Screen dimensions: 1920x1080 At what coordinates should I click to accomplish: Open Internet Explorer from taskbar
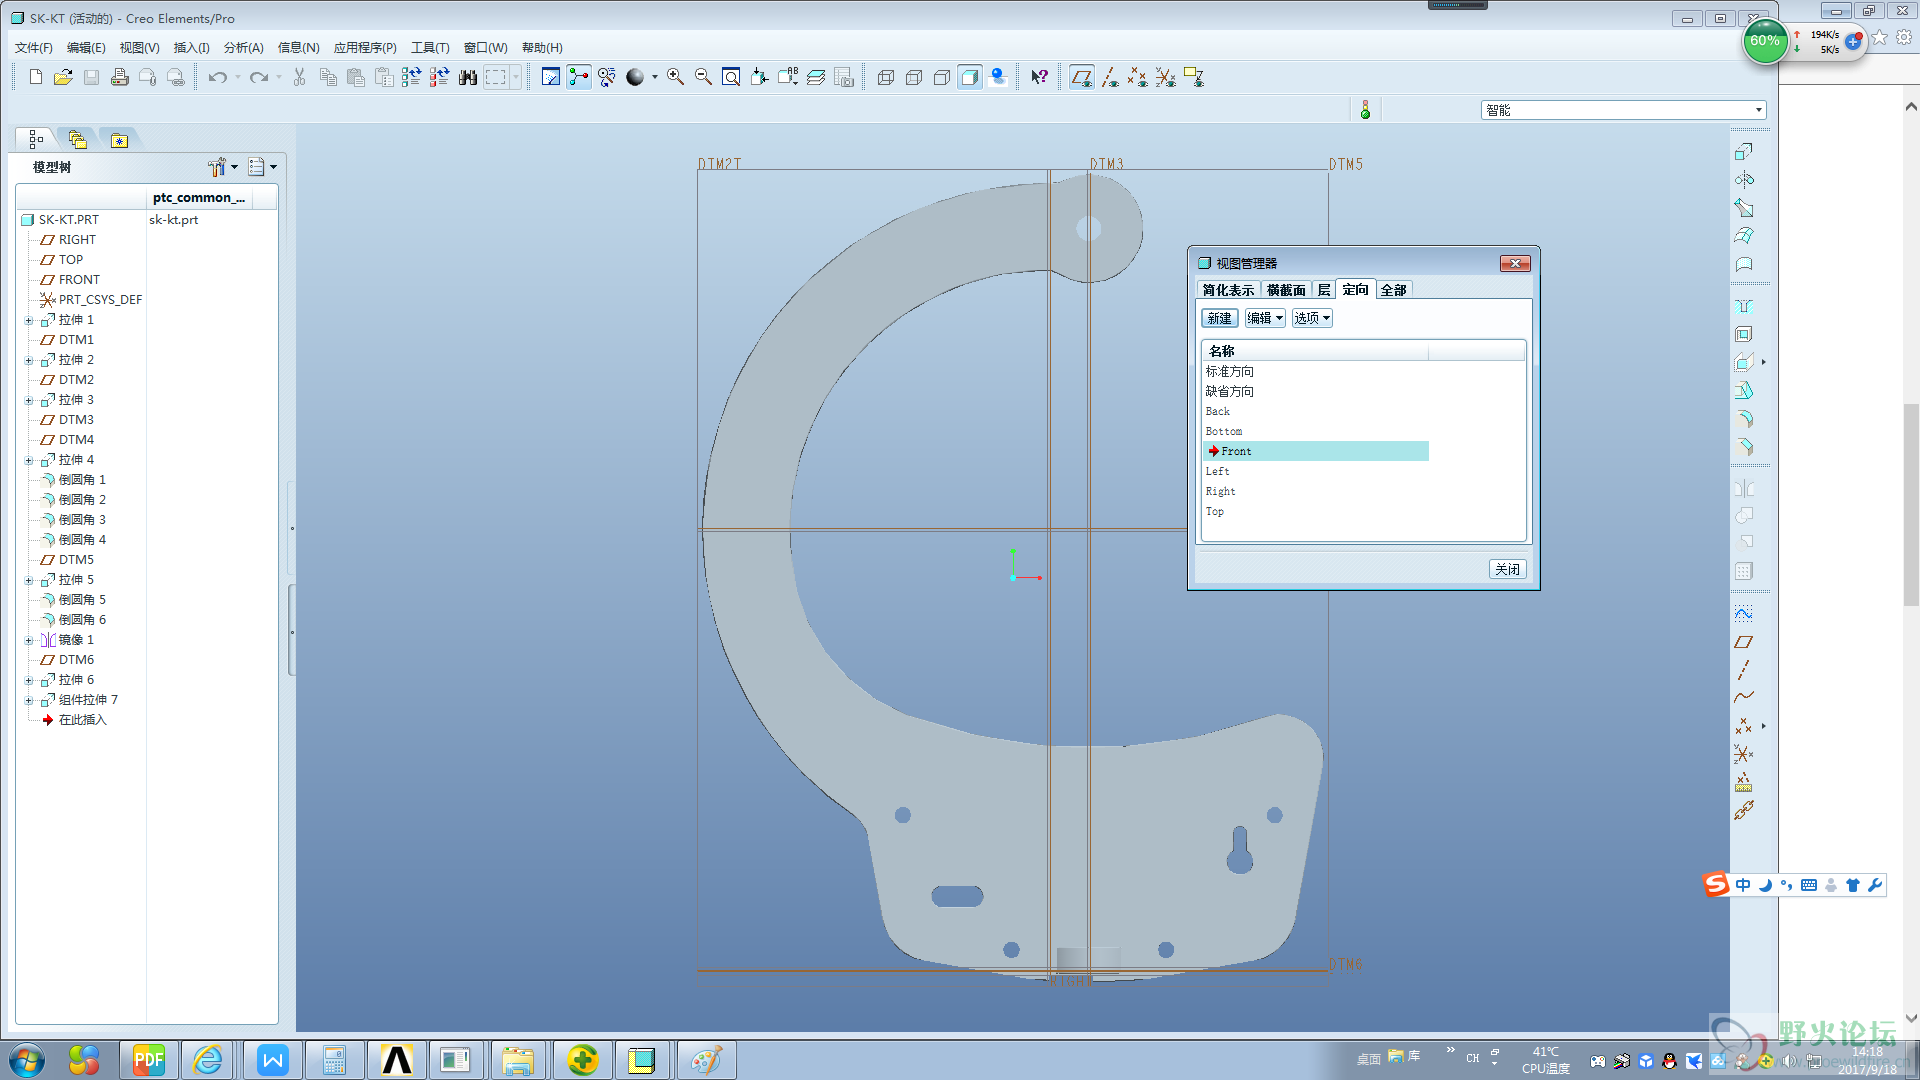pyautogui.click(x=208, y=1060)
